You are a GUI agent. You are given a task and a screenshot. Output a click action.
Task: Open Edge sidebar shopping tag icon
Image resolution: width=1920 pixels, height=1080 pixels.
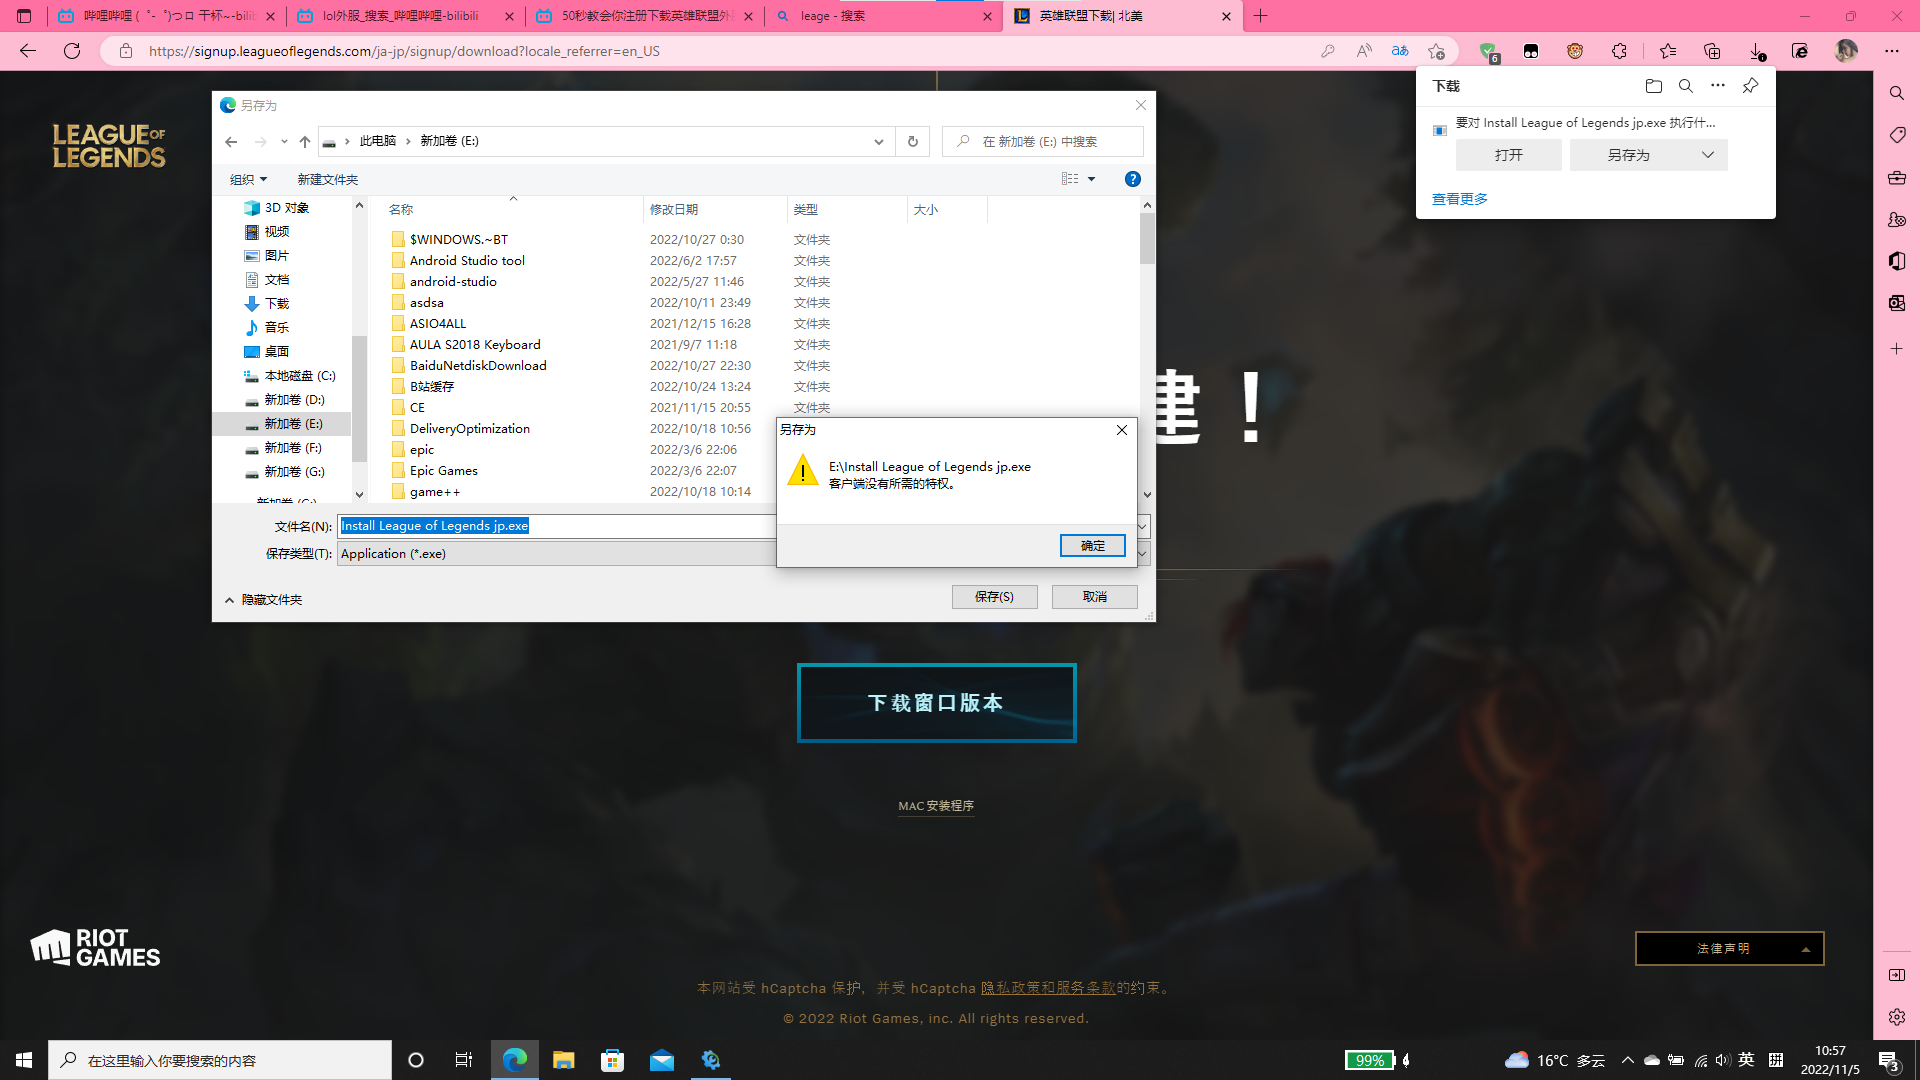tap(1897, 135)
